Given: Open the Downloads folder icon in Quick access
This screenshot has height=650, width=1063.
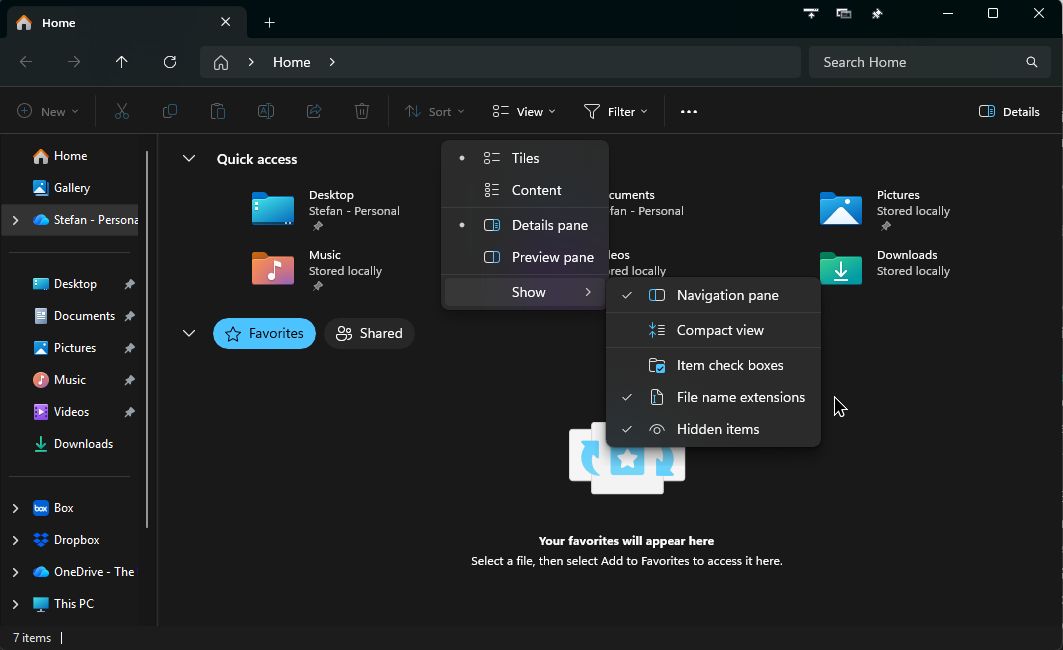Looking at the screenshot, I should coord(840,268).
